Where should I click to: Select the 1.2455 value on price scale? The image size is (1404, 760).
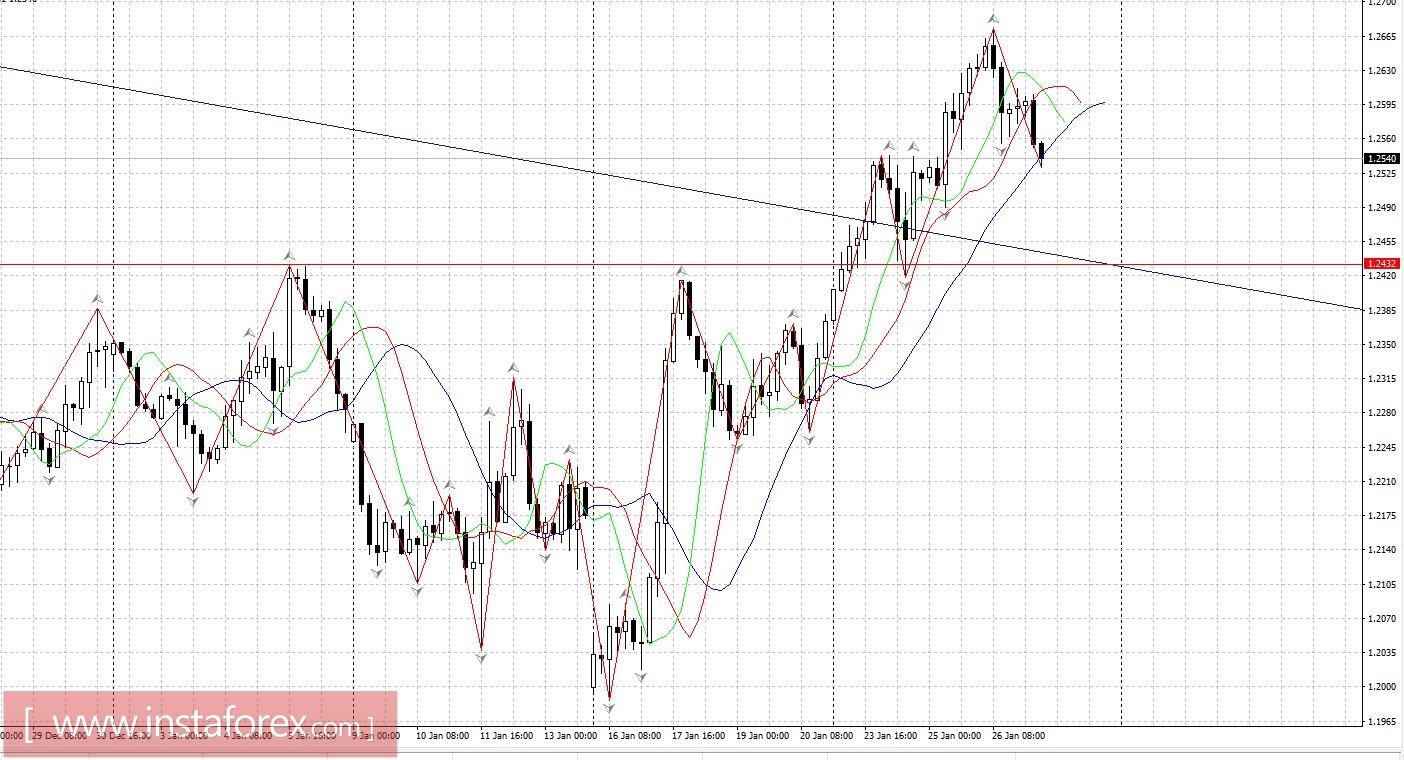[1382, 242]
